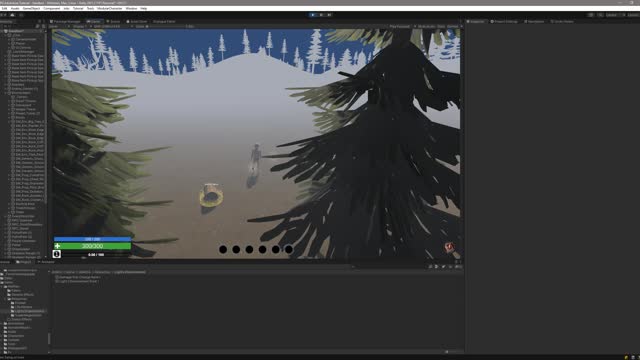Click the potion icon below the health bar
Image resolution: width=640 pixels, height=360 pixels.
[x=57, y=254]
